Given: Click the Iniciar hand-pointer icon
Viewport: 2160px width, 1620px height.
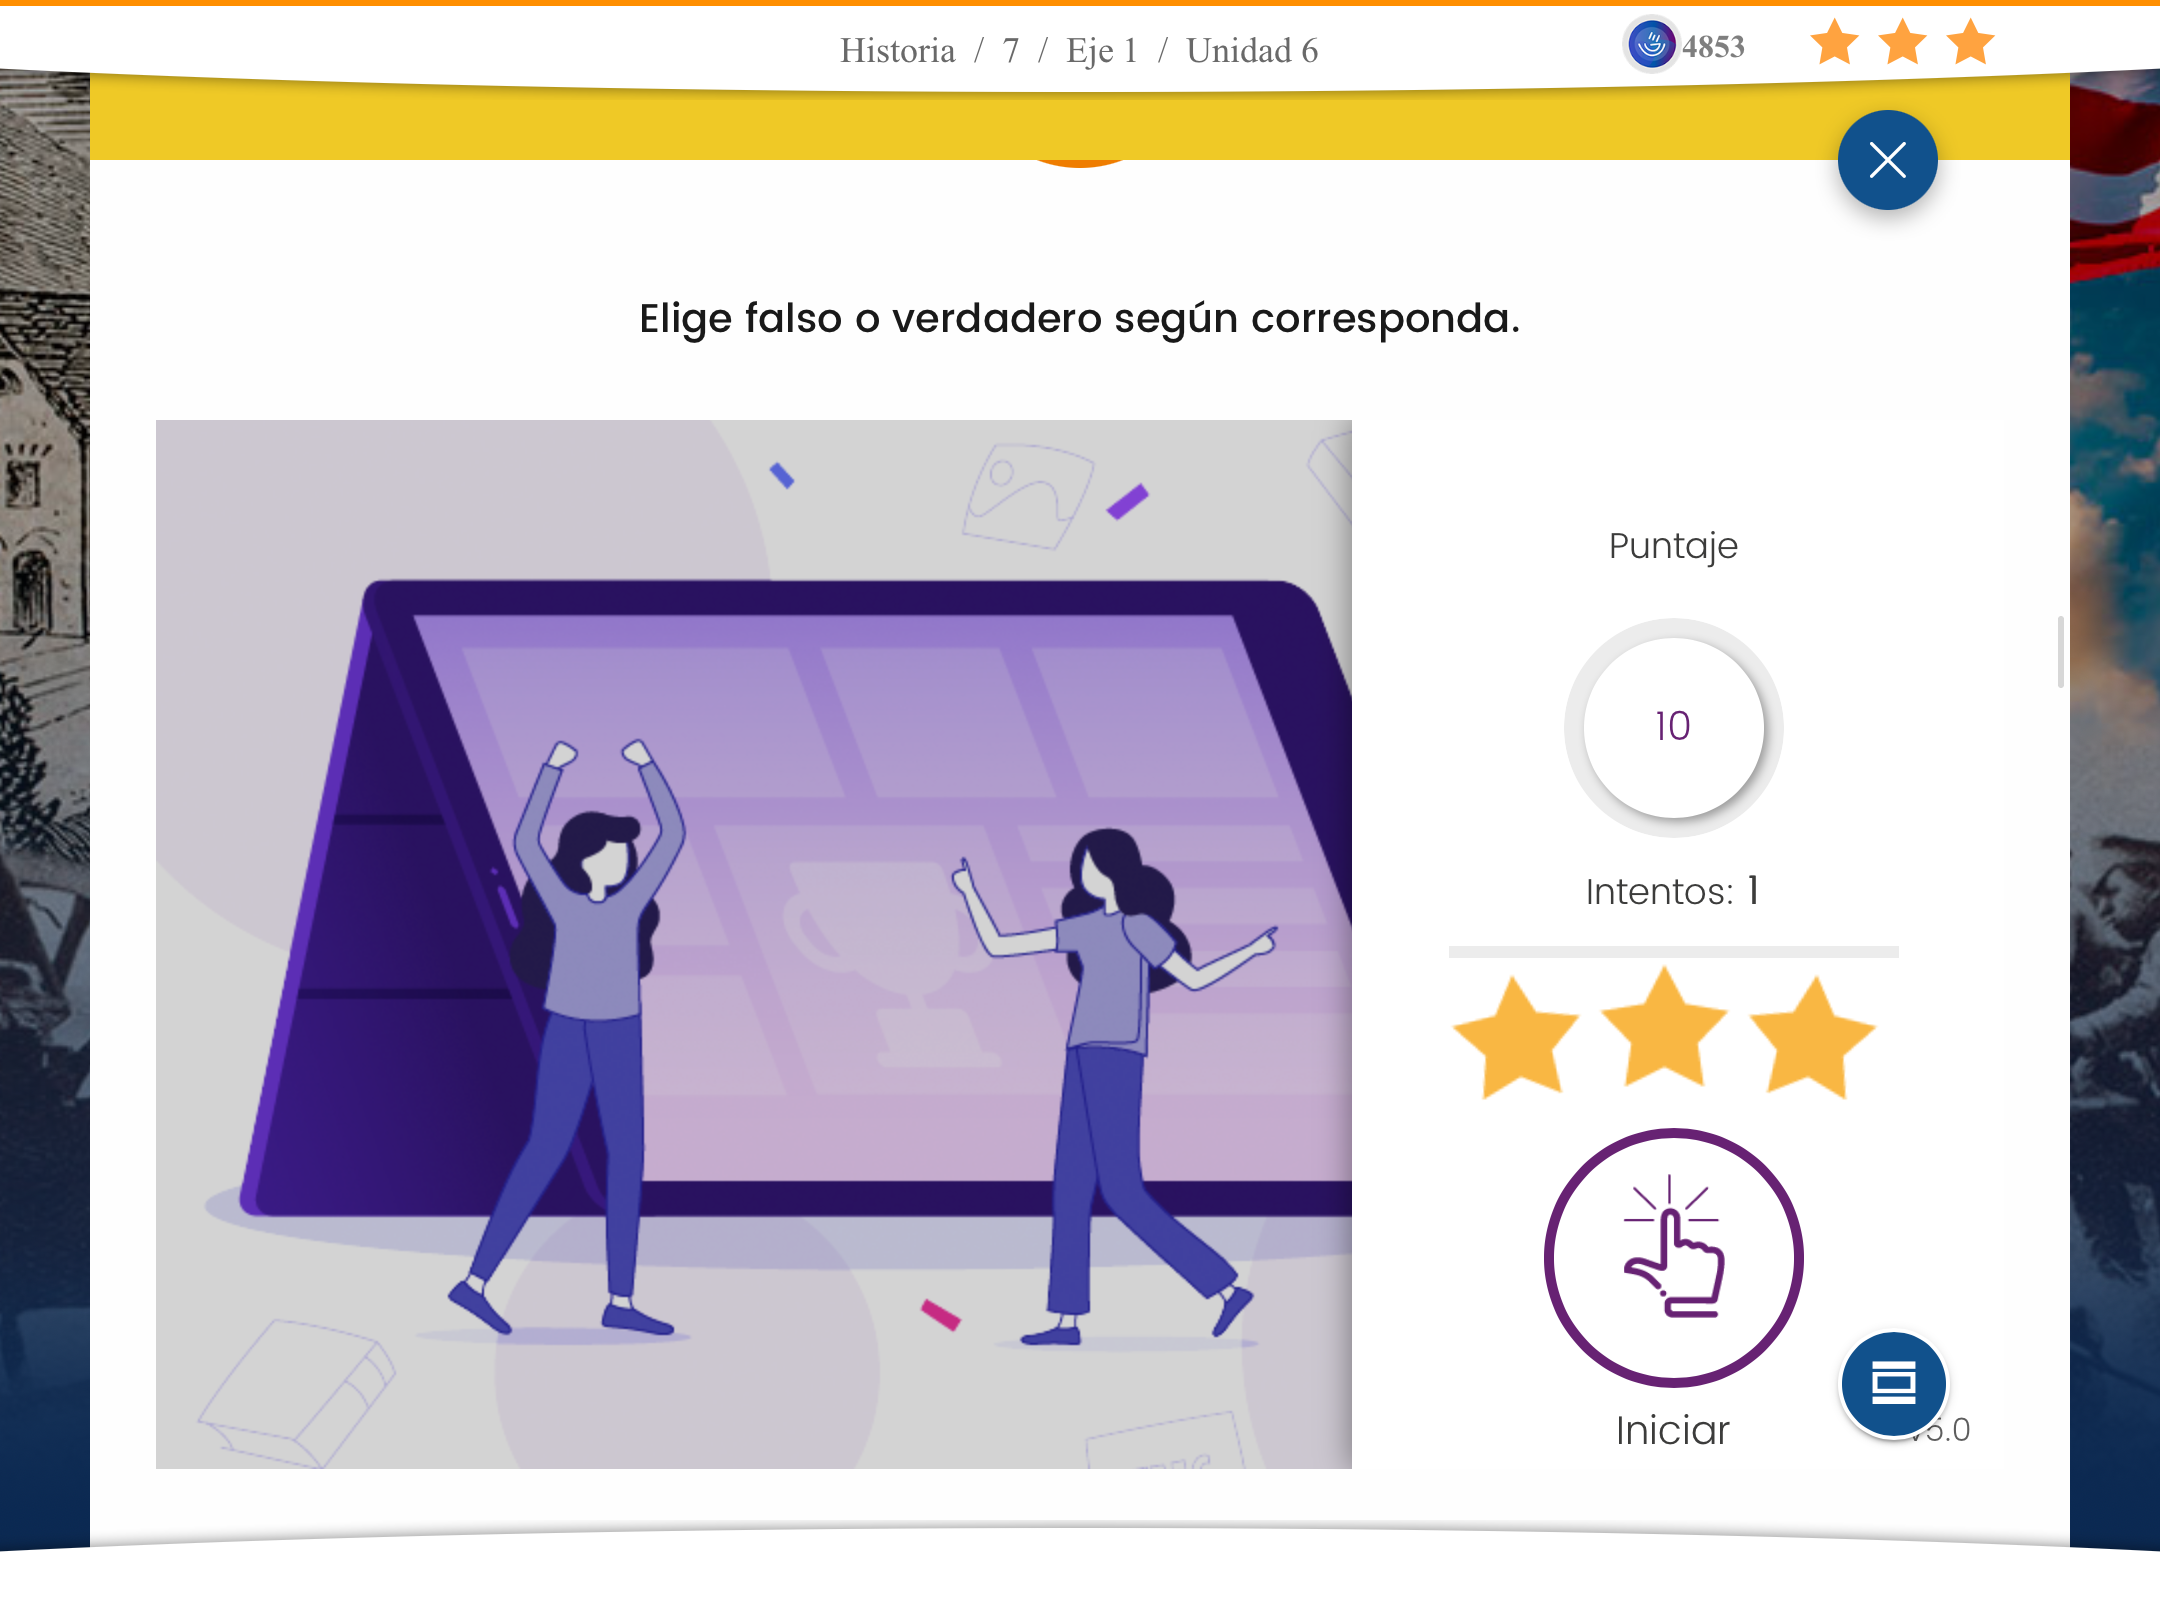Looking at the screenshot, I should pos(1673,1256).
